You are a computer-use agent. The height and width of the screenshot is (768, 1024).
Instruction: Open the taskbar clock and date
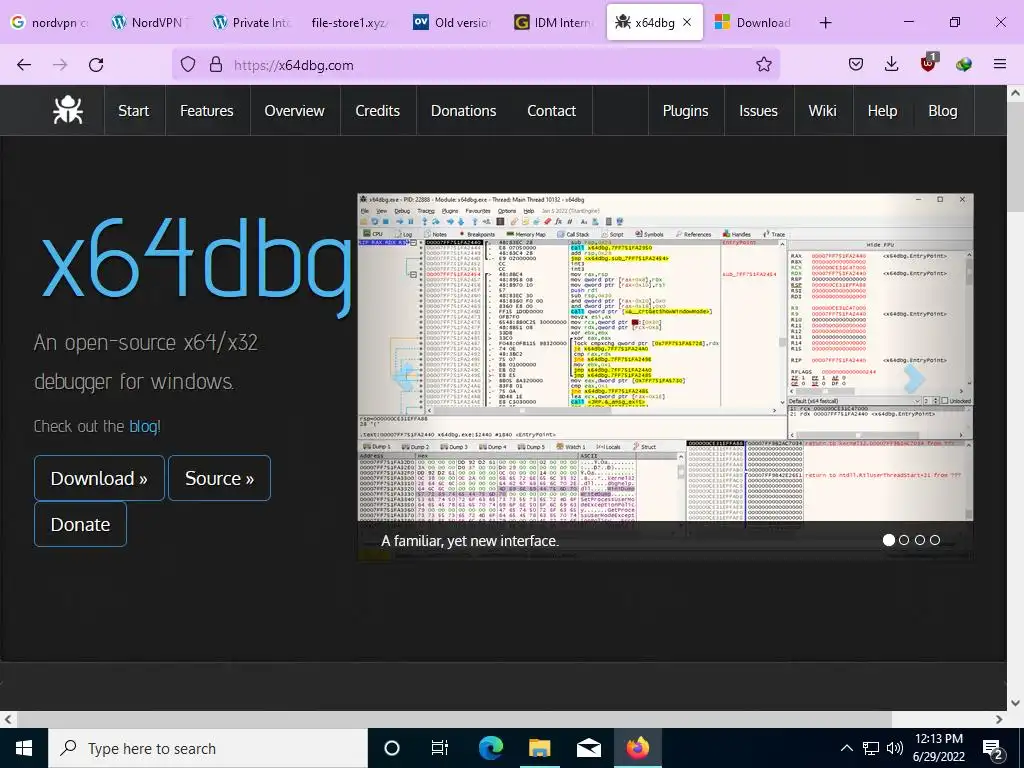point(938,748)
